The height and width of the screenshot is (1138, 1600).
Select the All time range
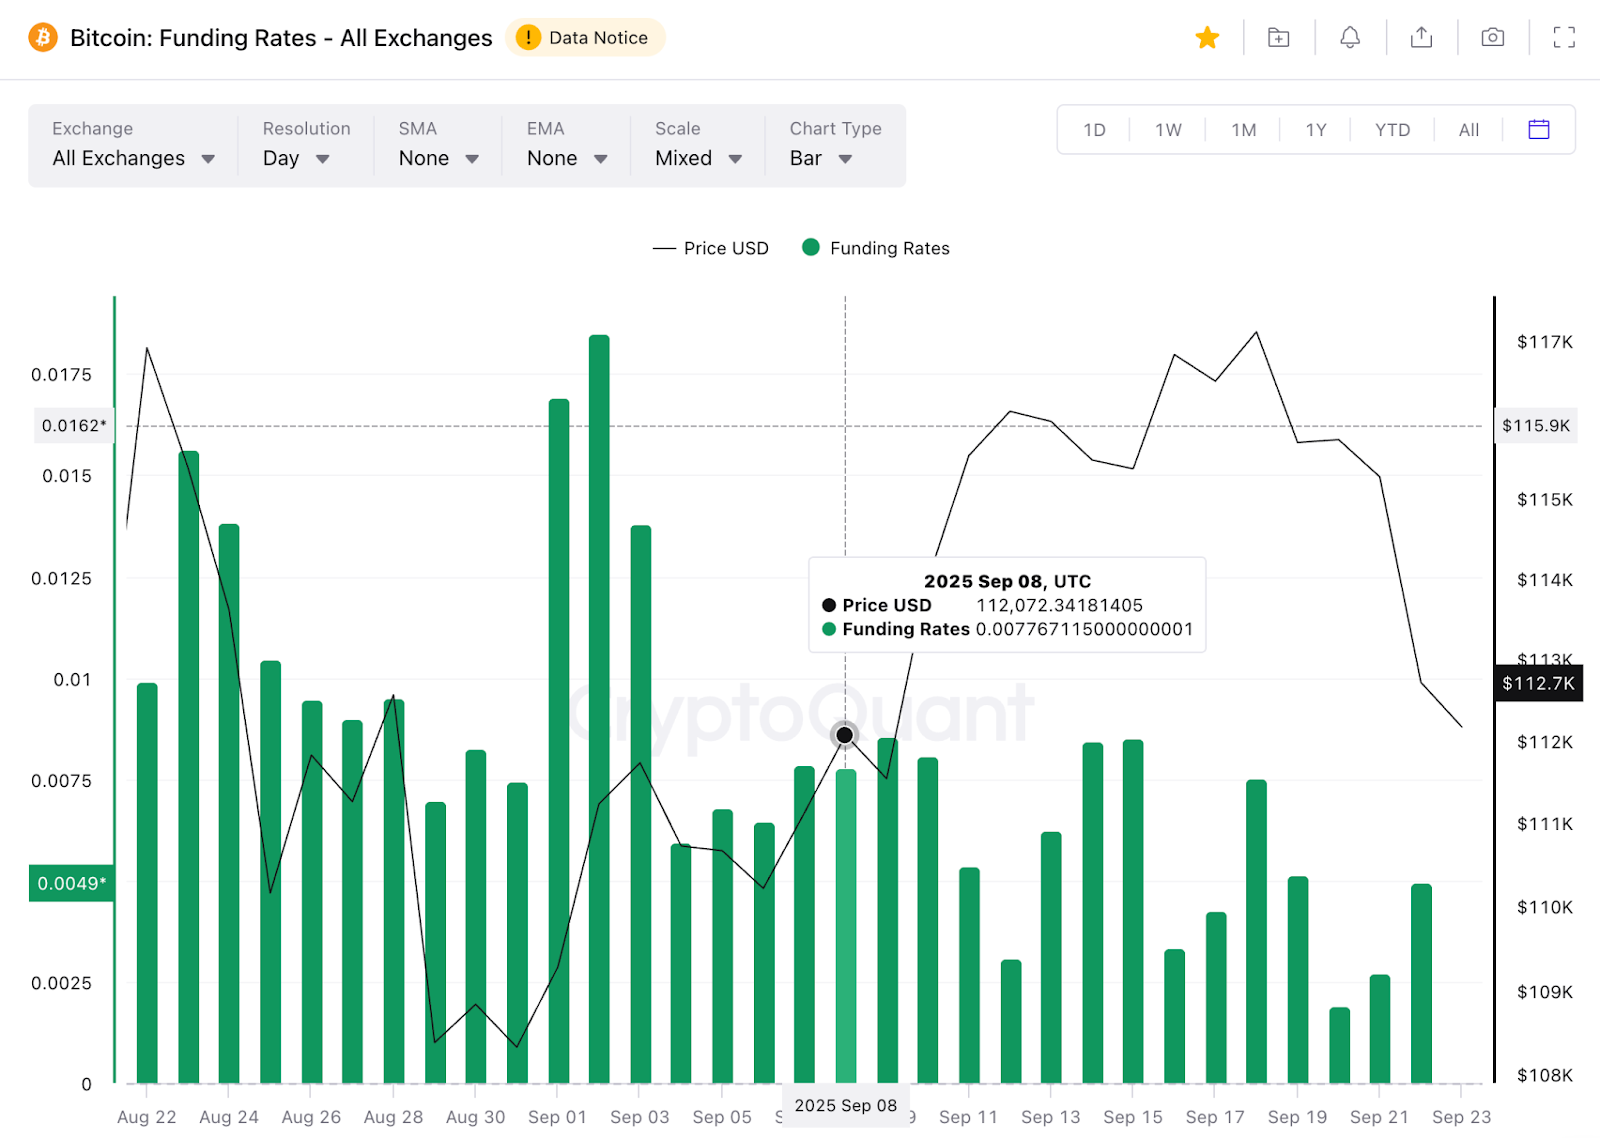tap(1468, 130)
